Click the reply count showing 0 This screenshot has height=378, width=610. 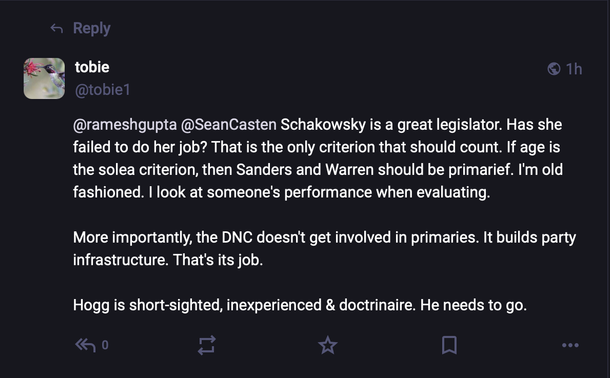click(x=105, y=345)
